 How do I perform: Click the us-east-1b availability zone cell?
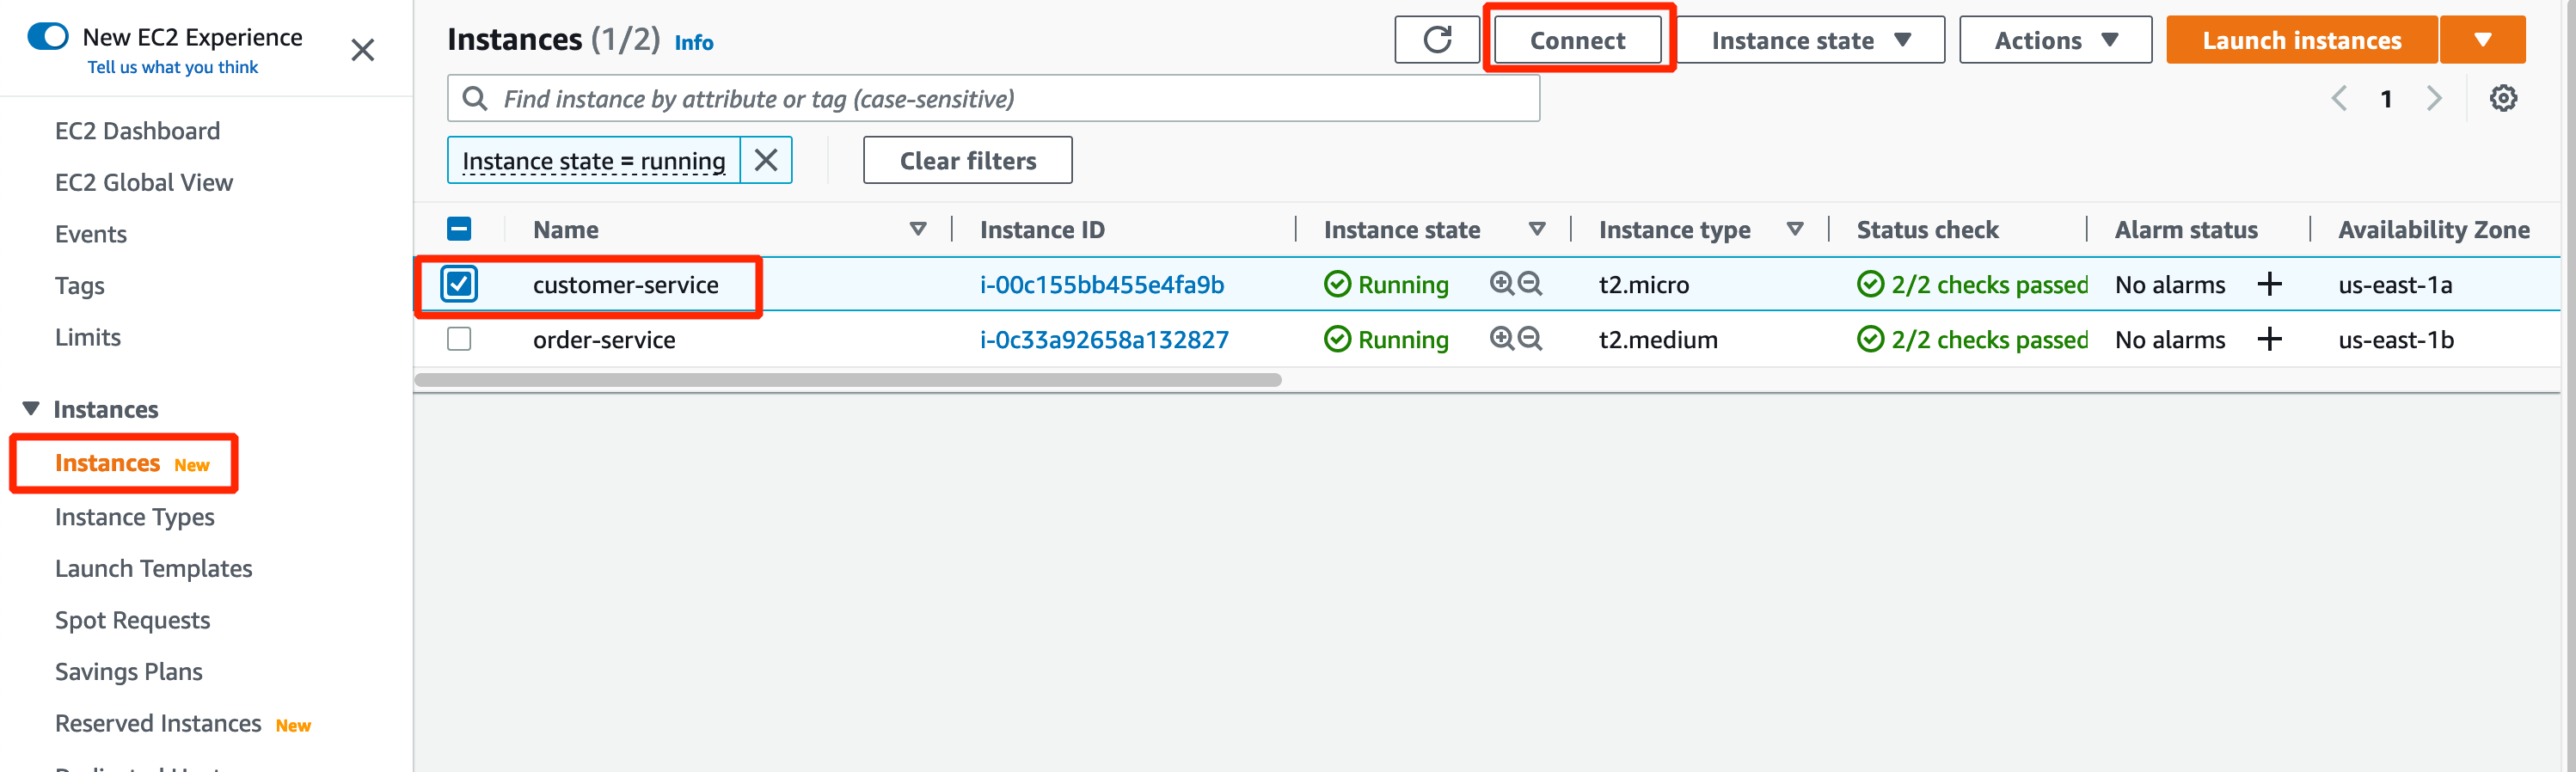[2396, 339]
